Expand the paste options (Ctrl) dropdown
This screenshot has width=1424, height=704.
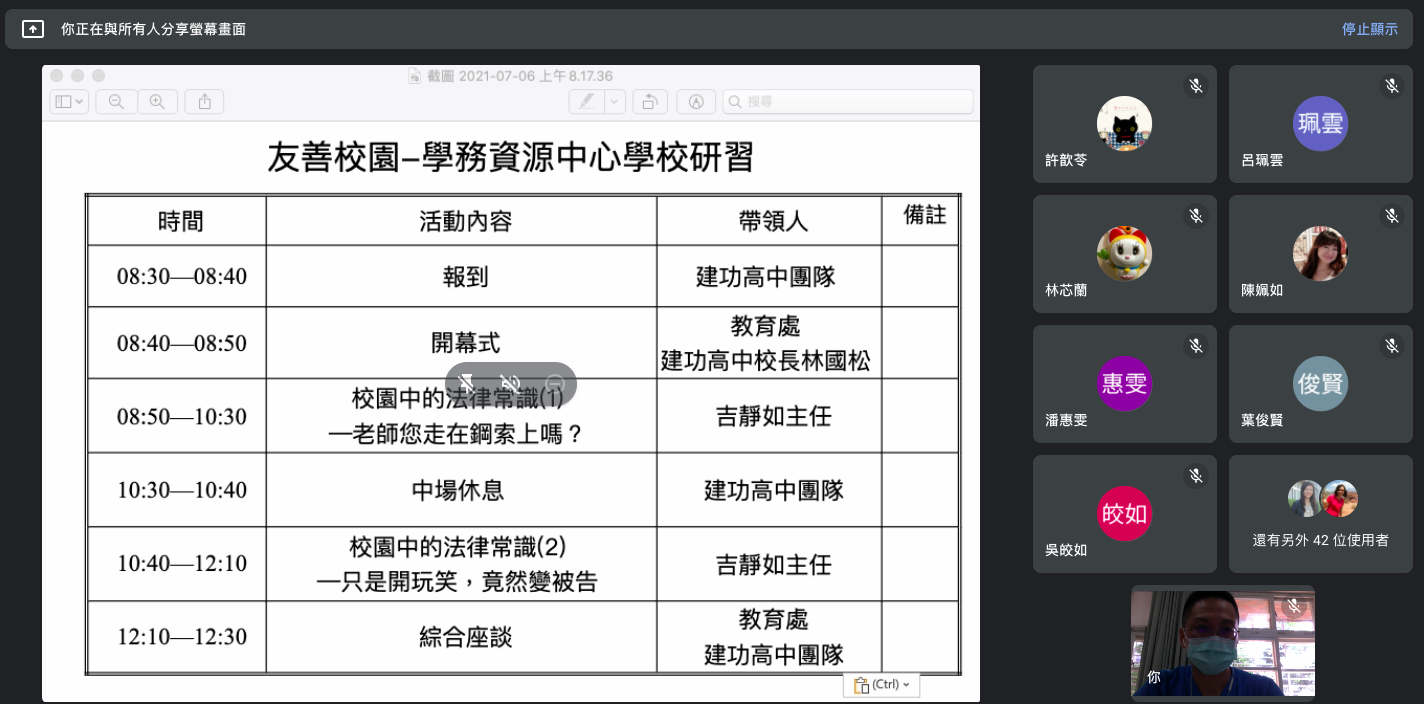click(881, 685)
